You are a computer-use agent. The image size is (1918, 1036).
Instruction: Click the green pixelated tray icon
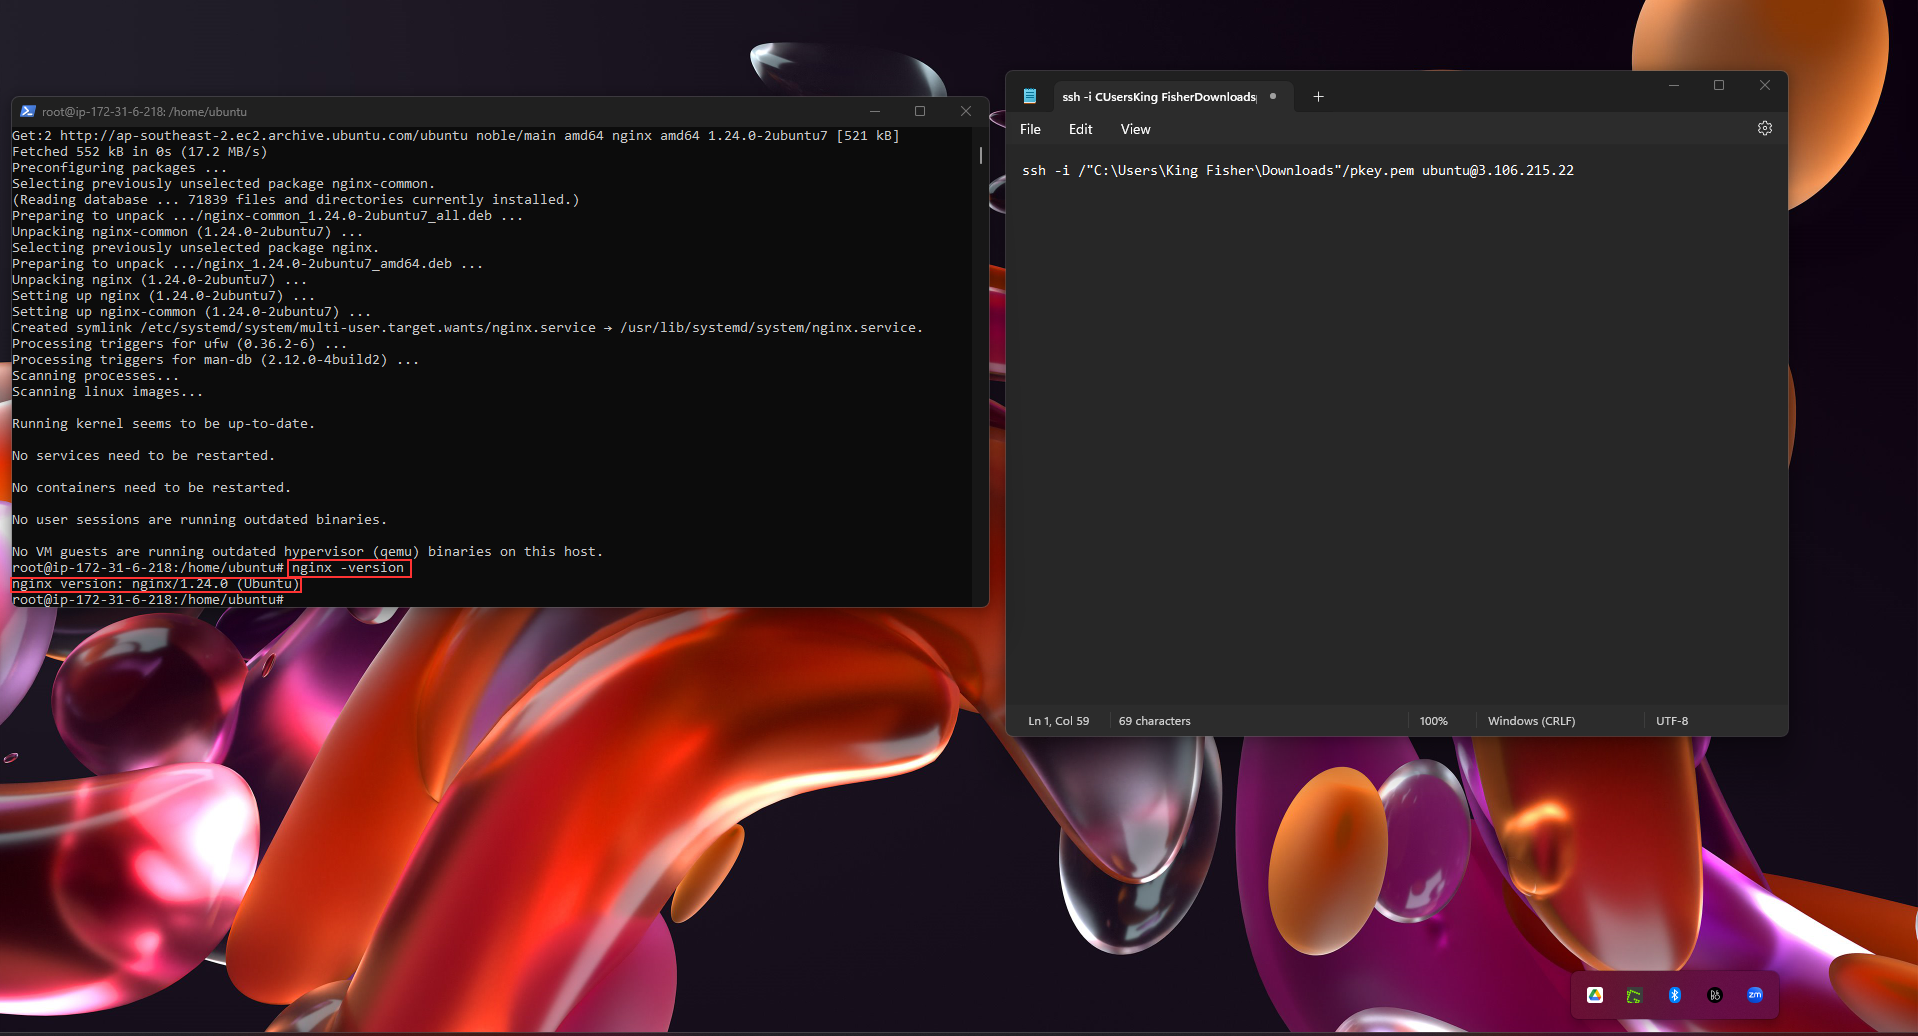pyautogui.click(x=1634, y=994)
